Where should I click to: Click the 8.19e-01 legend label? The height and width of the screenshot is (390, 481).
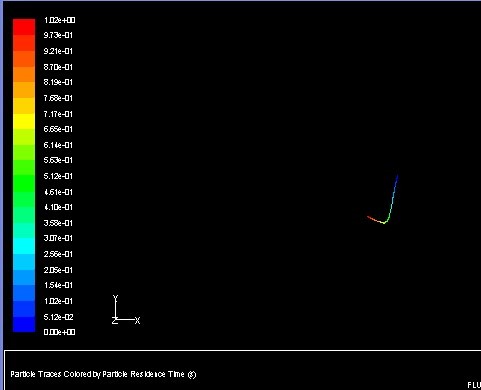click(x=58, y=82)
